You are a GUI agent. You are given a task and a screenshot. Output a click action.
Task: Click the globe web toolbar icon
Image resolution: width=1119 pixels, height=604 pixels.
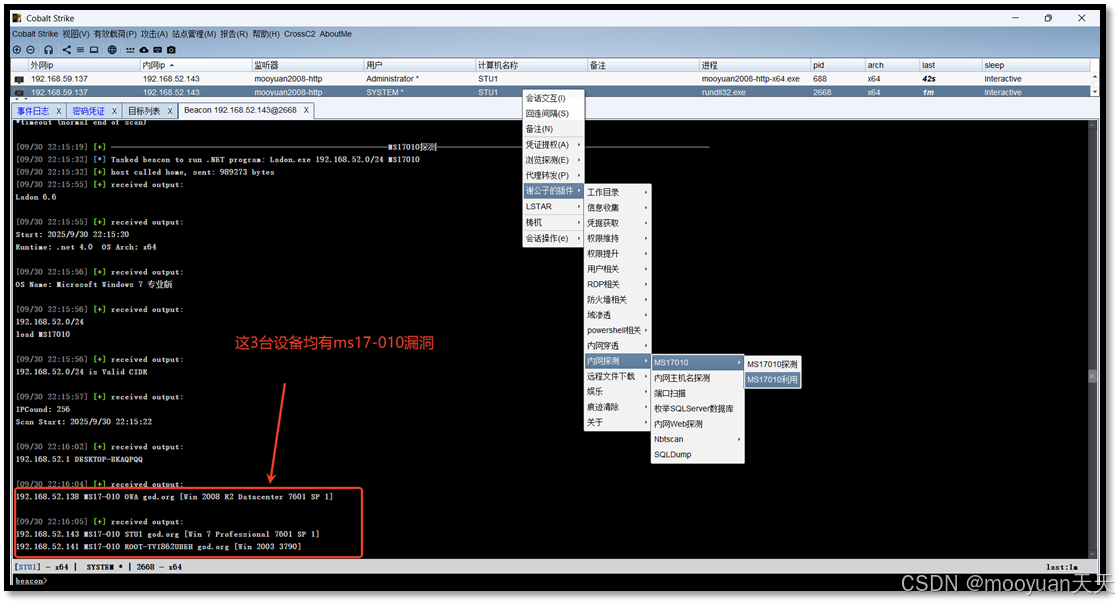[x=112, y=50]
